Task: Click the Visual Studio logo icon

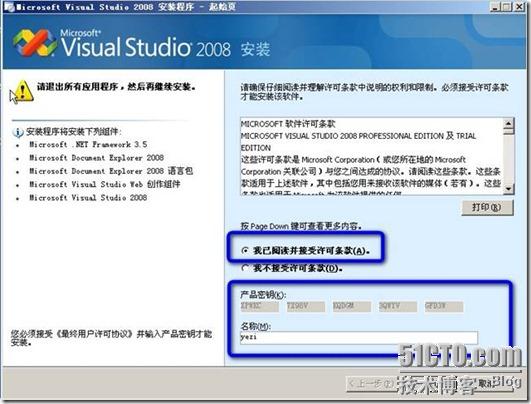Action: [35, 43]
